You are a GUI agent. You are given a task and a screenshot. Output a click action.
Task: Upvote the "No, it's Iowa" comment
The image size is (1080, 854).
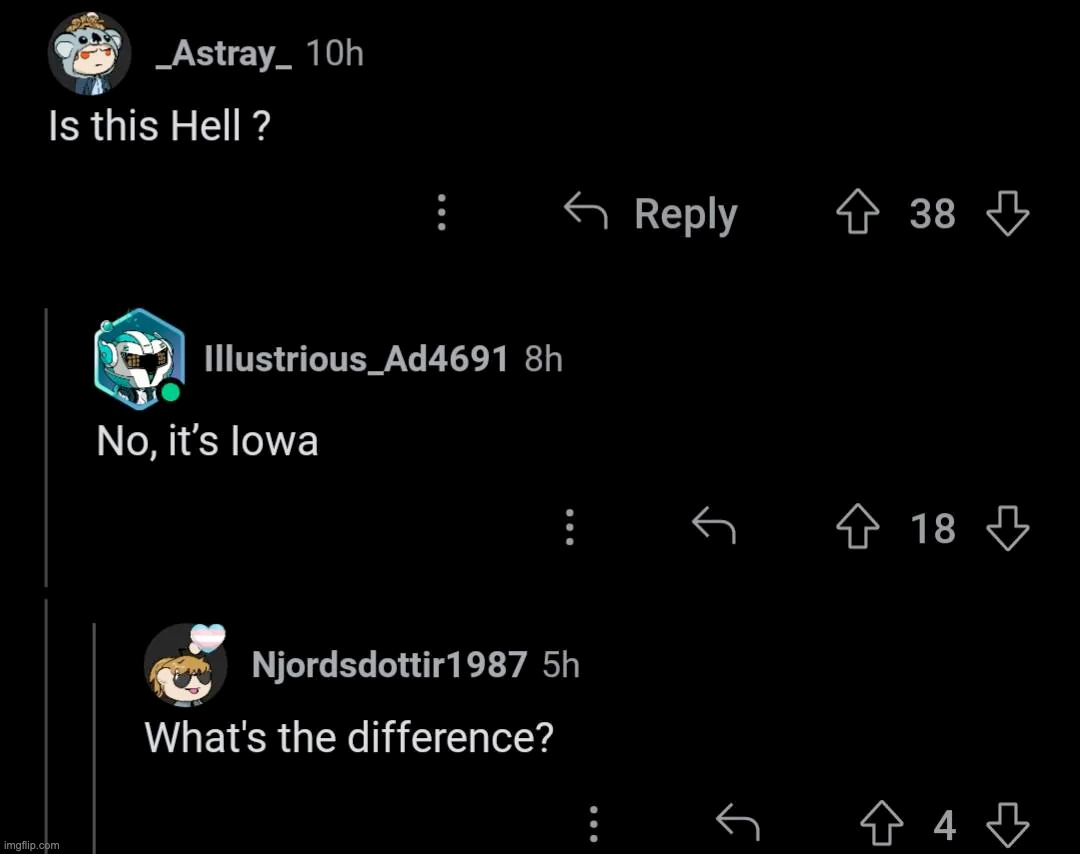tap(855, 528)
